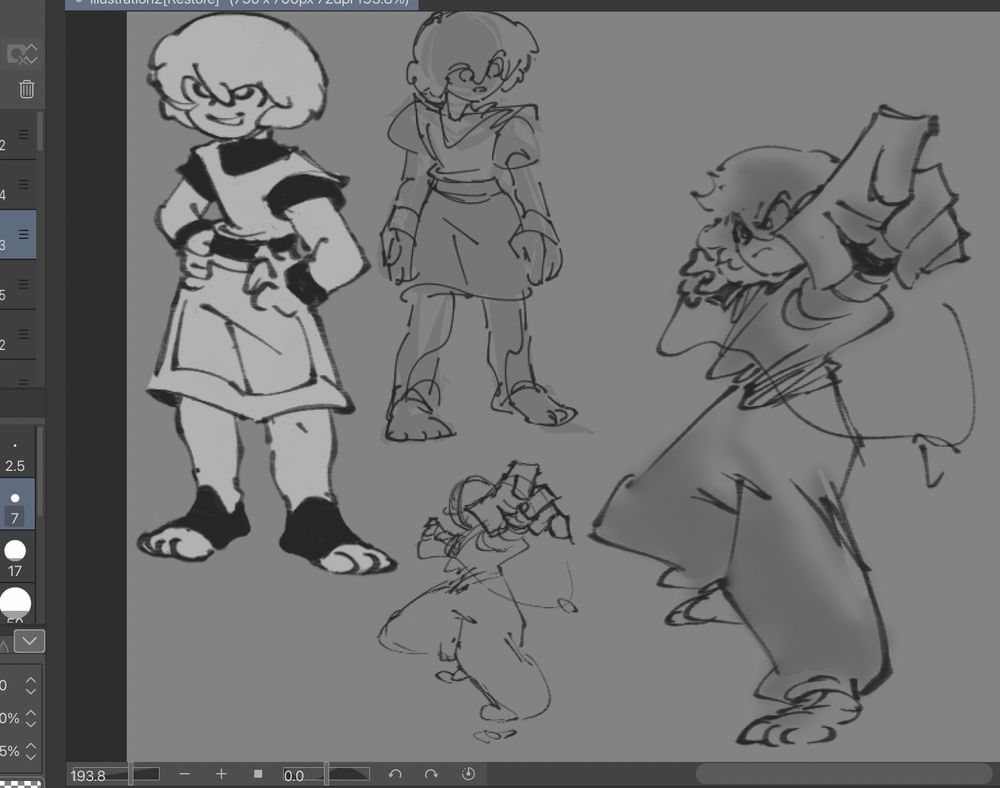Select the 17 brush size preset
The width and height of the screenshot is (1000, 788).
[x=15, y=557]
